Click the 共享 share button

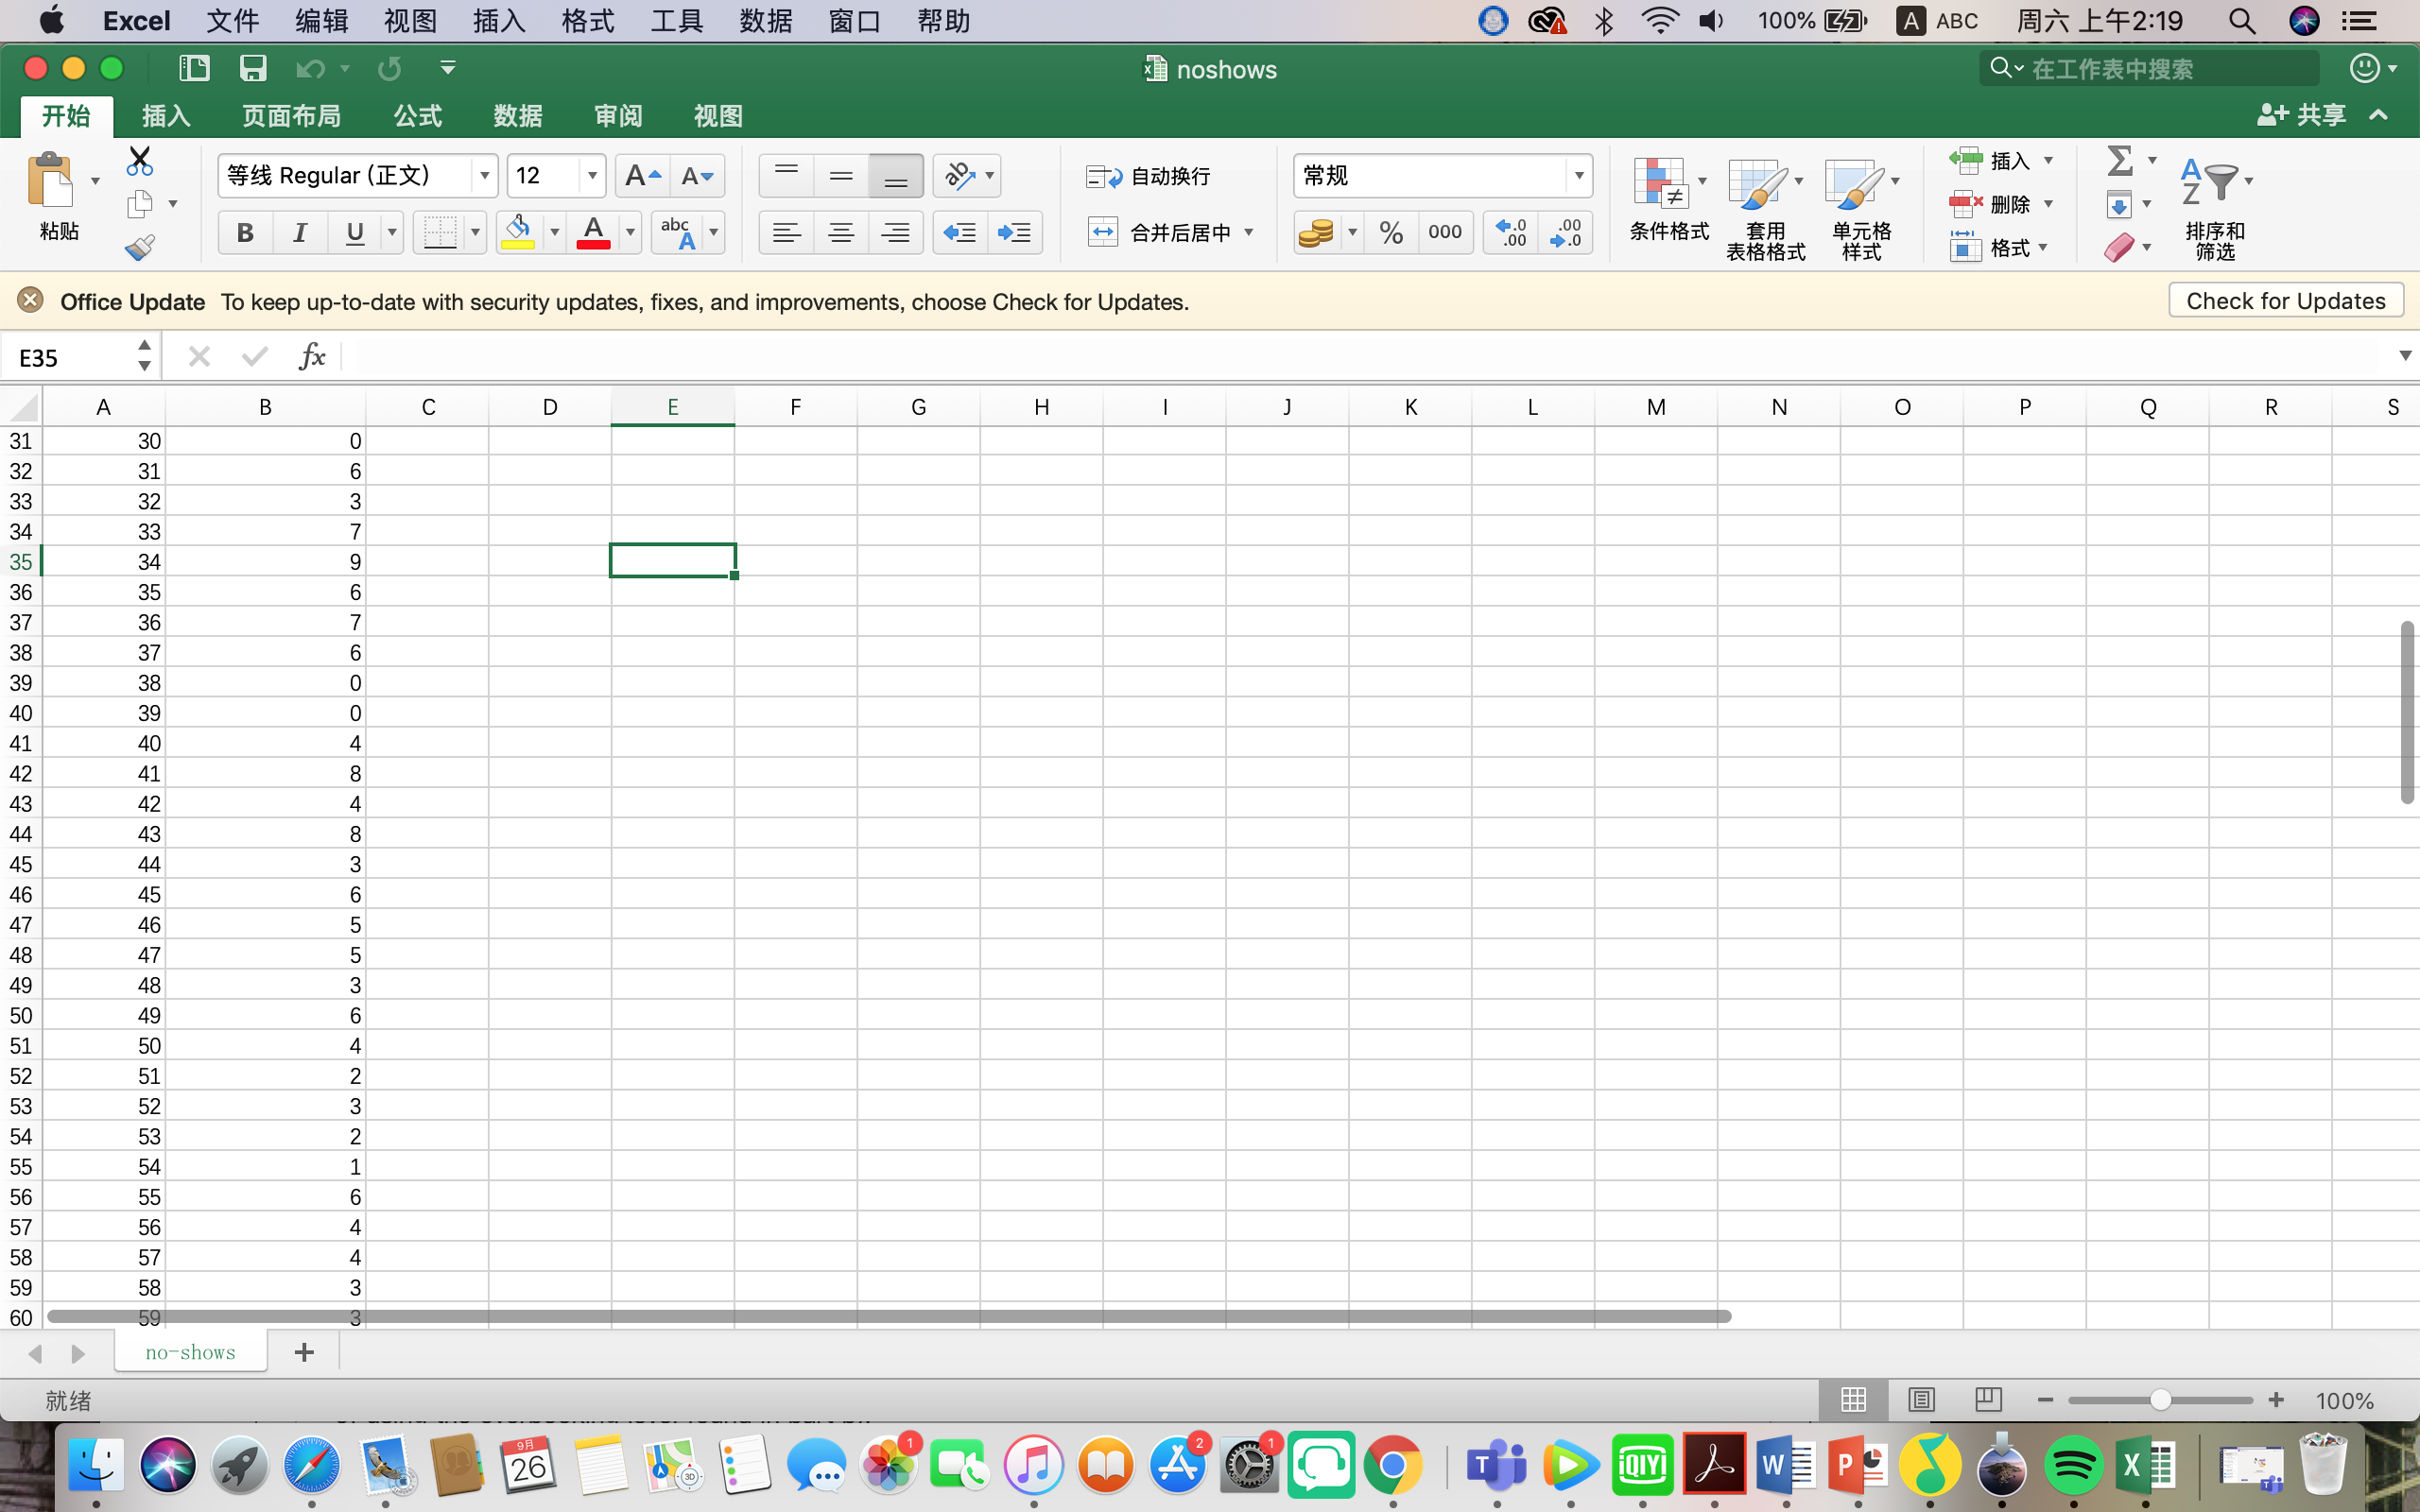pos(2301,115)
